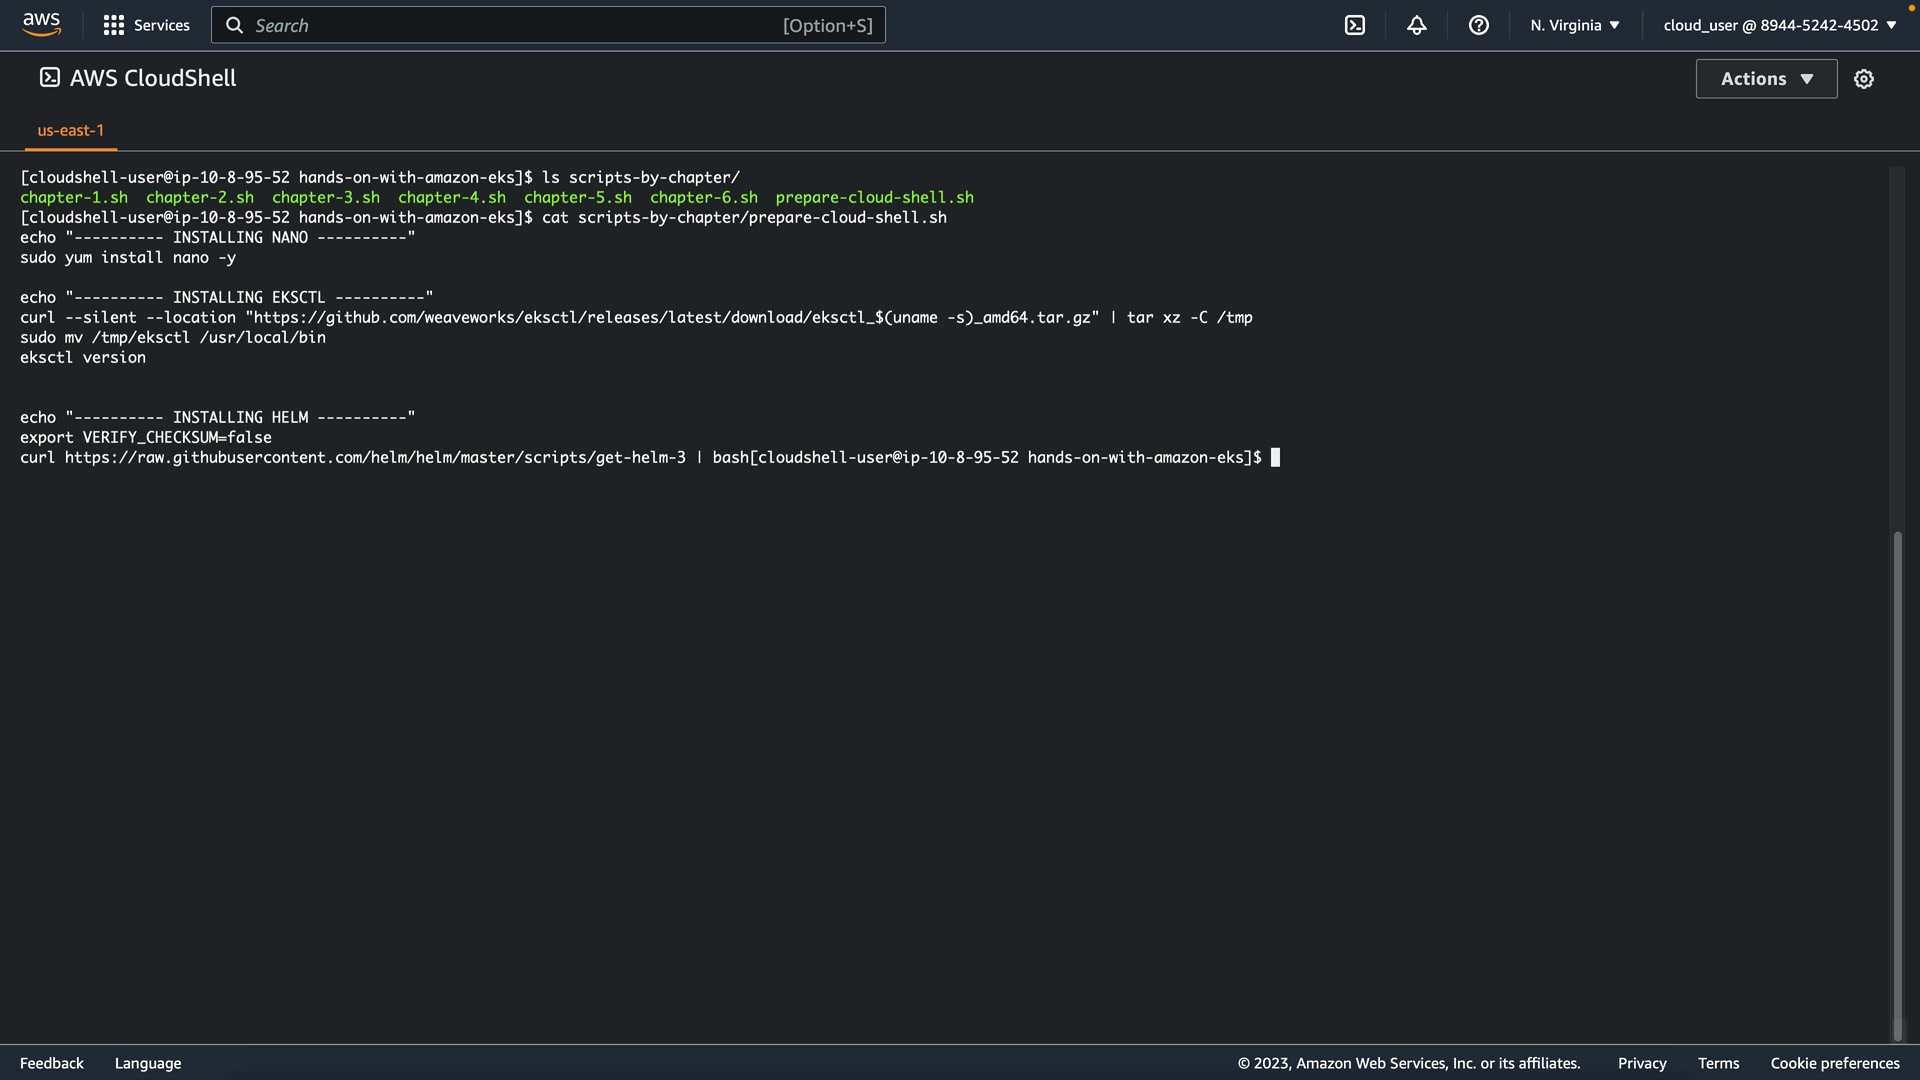This screenshot has width=1920, height=1080.
Task: Open the notifications bell icon
Action: pos(1416,25)
